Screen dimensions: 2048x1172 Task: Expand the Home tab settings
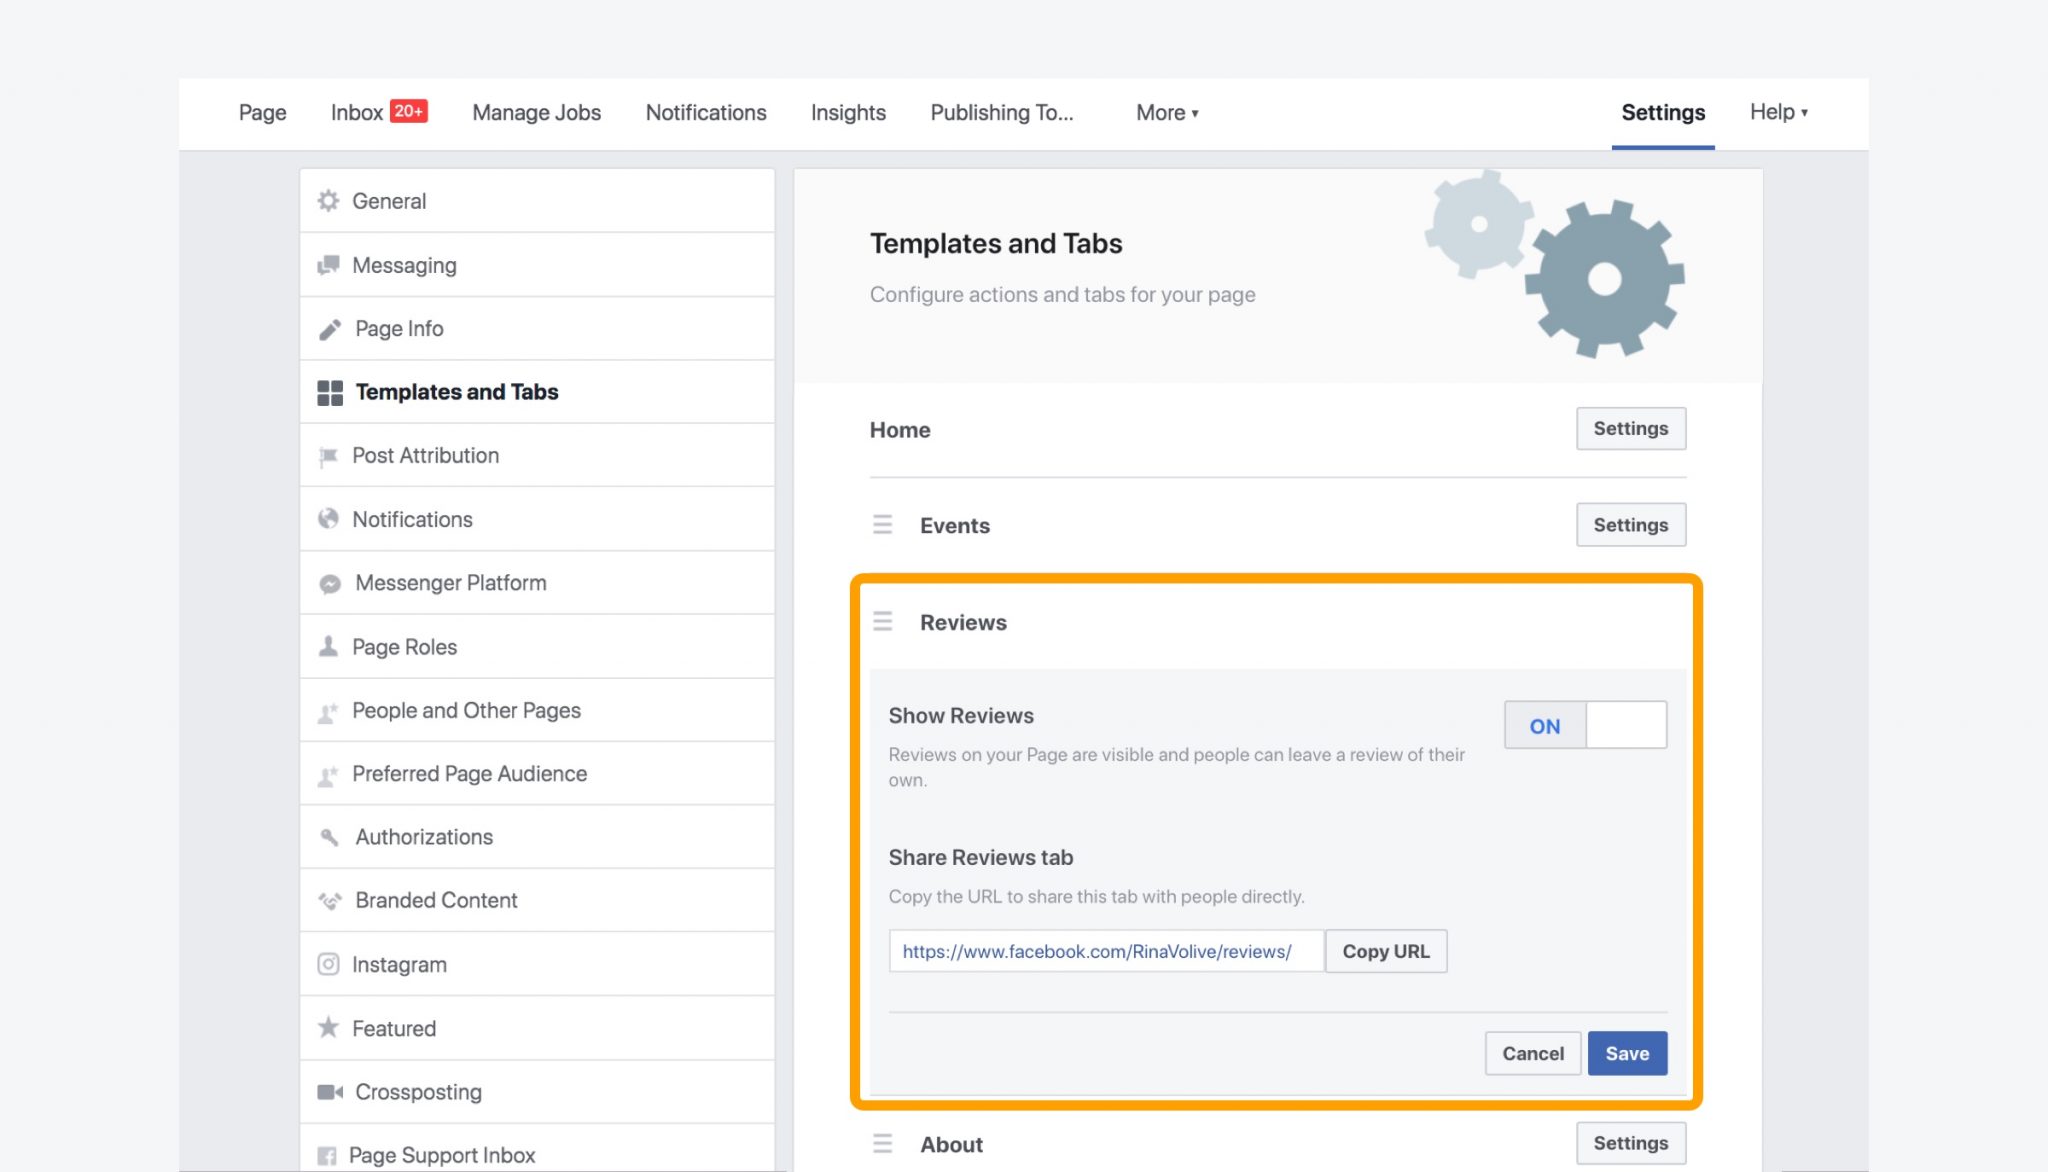(x=1629, y=428)
